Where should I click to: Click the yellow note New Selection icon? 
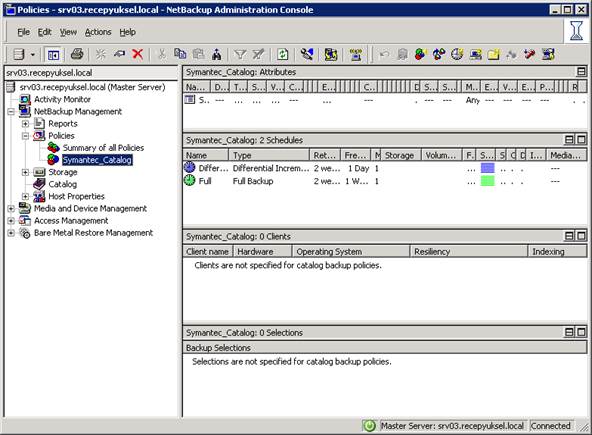point(493,55)
